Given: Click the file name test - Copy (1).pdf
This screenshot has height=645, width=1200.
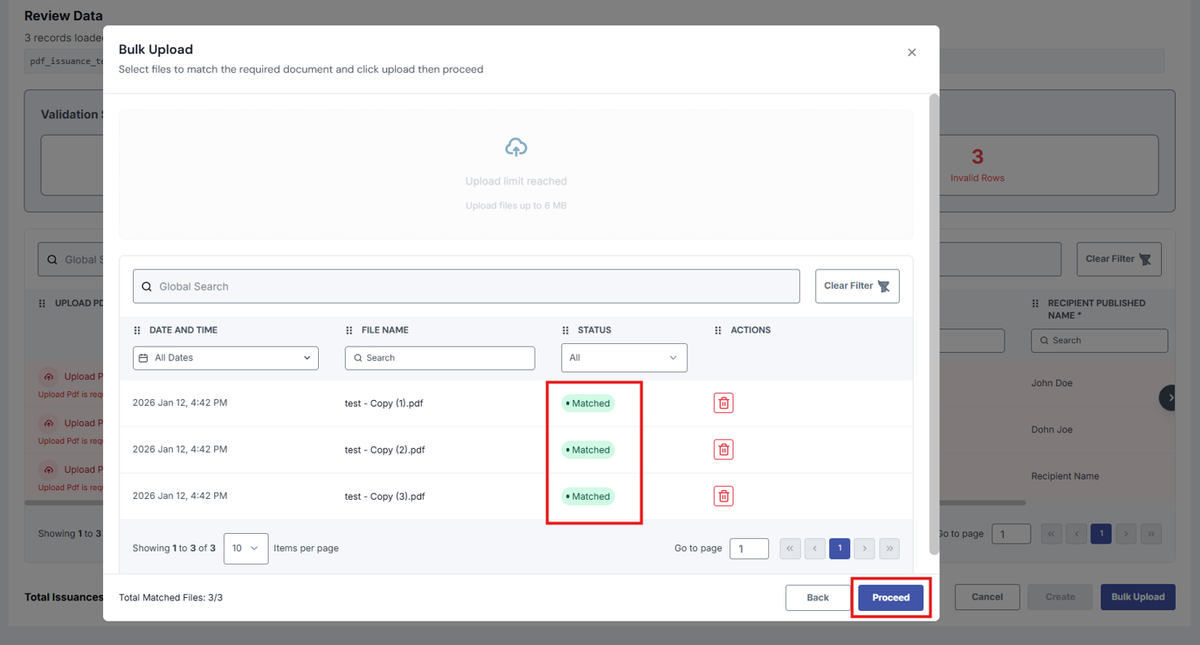Looking at the screenshot, I should (x=385, y=403).
